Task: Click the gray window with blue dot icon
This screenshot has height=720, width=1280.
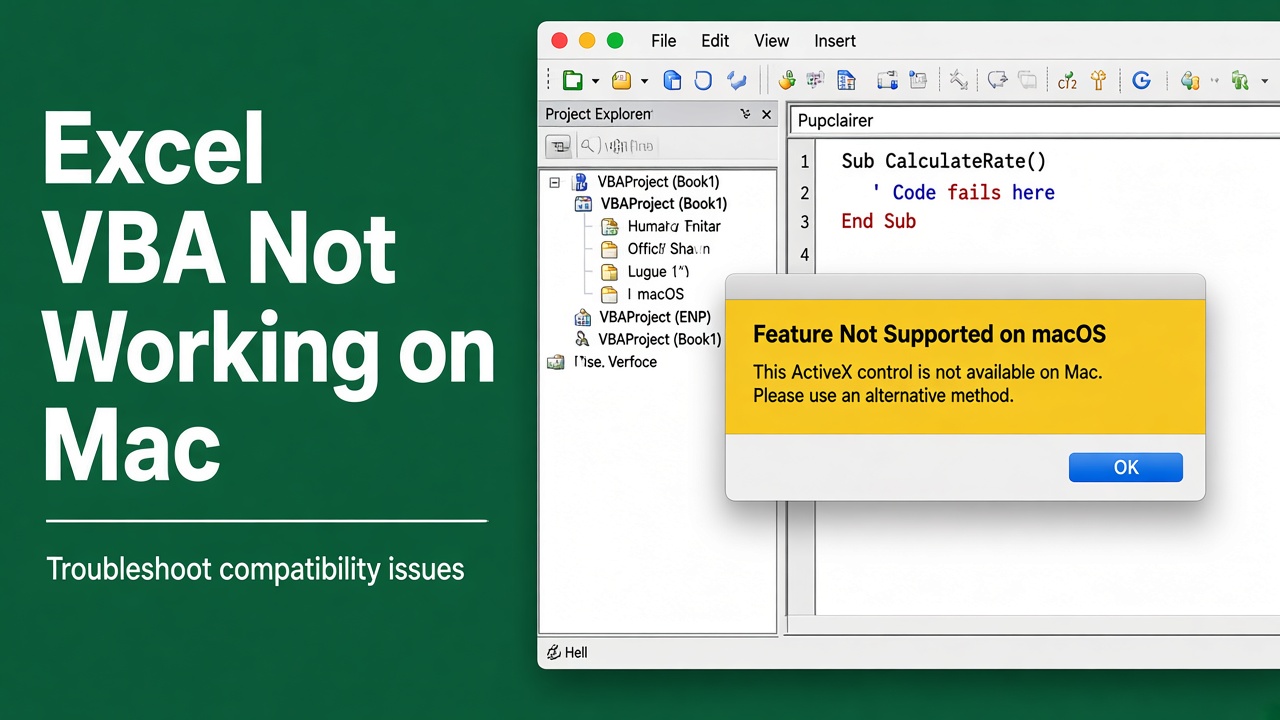Action: (x=919, y=81)
